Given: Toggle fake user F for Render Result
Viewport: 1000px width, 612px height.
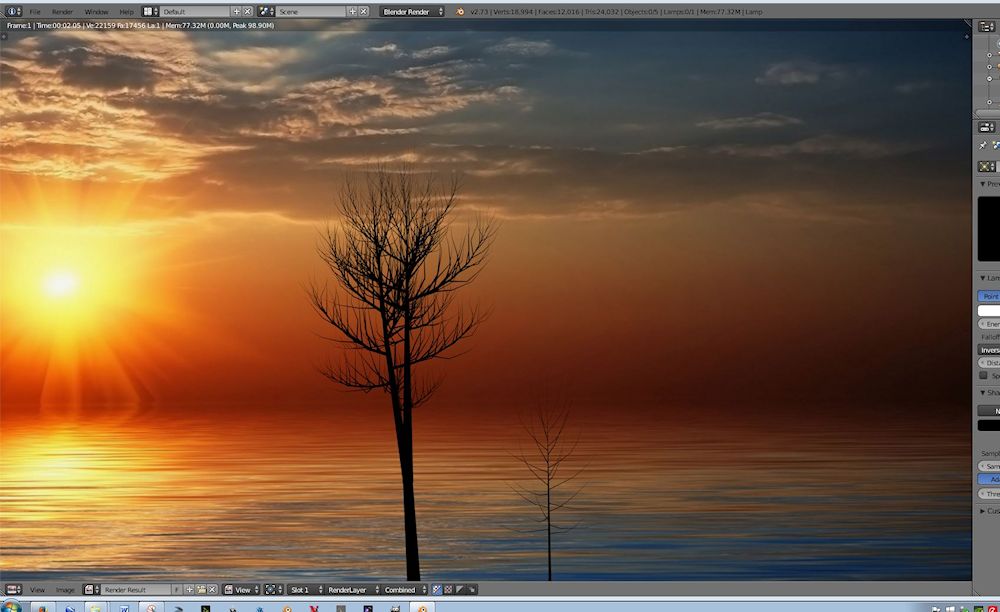Looking at the screenshot, I should click(177, 590).
